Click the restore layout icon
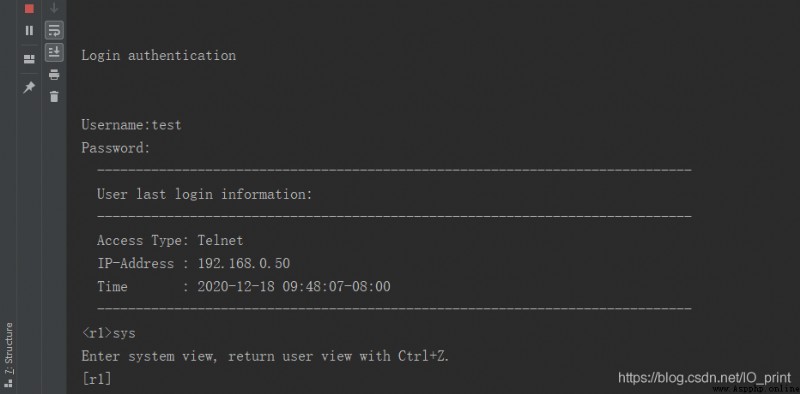The width and height of the screenshot is (800, 394). coord(29,59)
